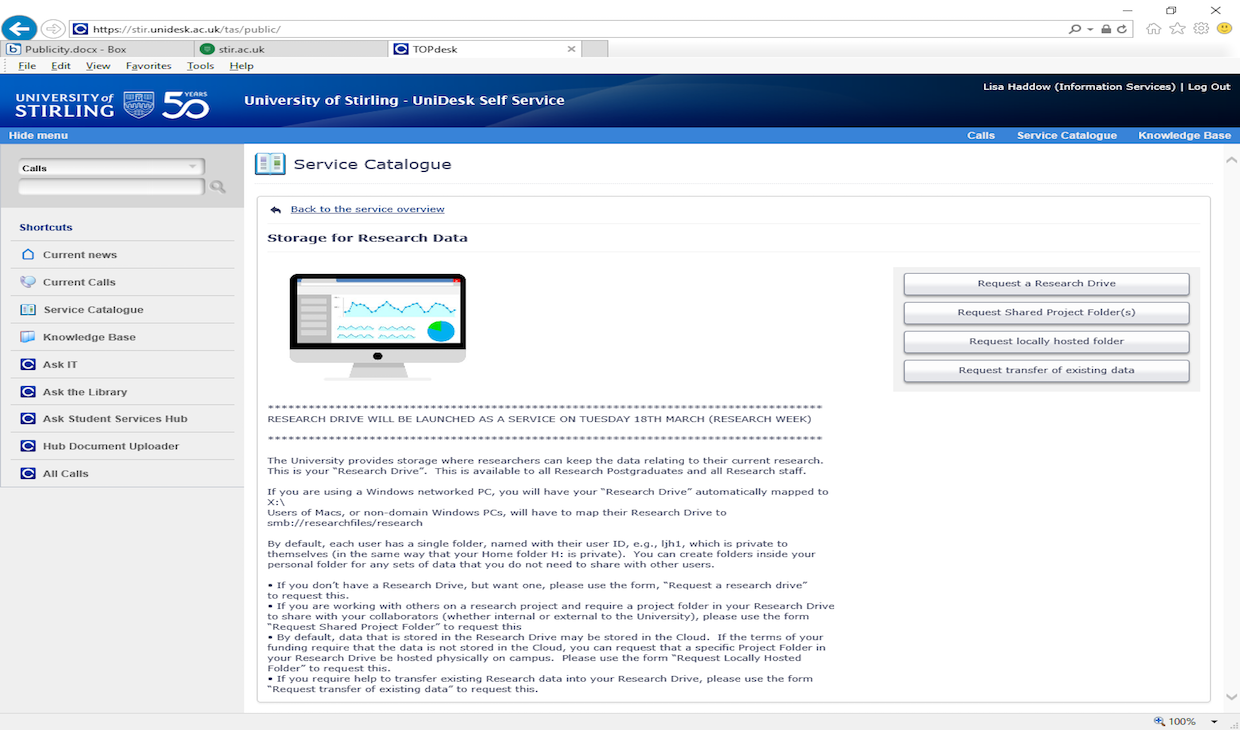This screenshot has width=1240, height=730.
Task: Click the browser favorites star icon
Action: pos(1177,29)
